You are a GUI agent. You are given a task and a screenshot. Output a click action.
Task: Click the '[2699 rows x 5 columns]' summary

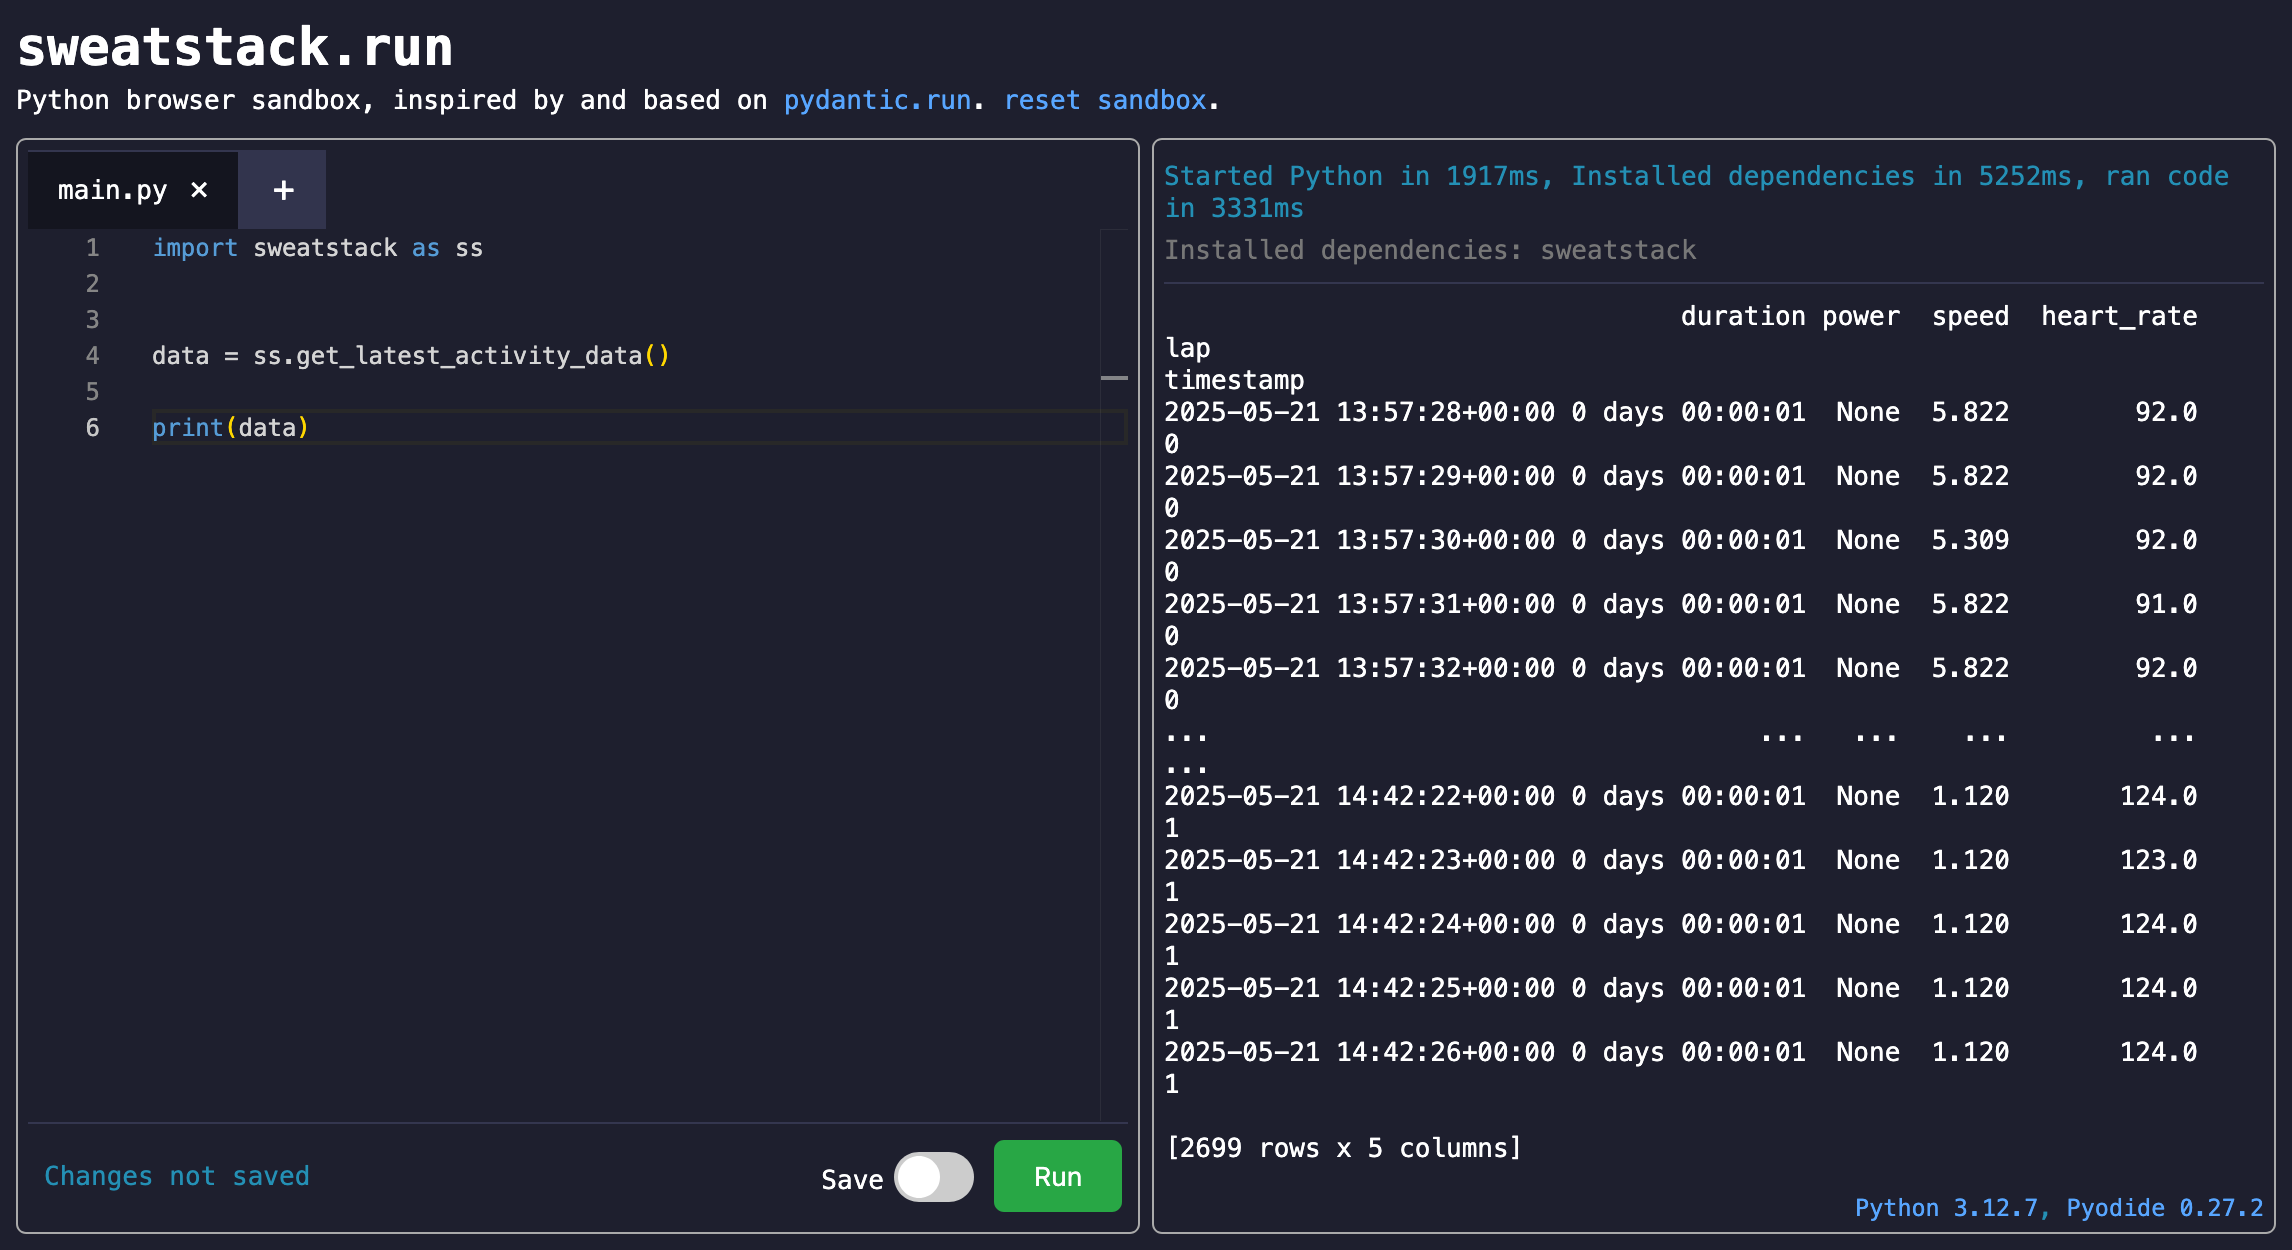point(1343,1148)
